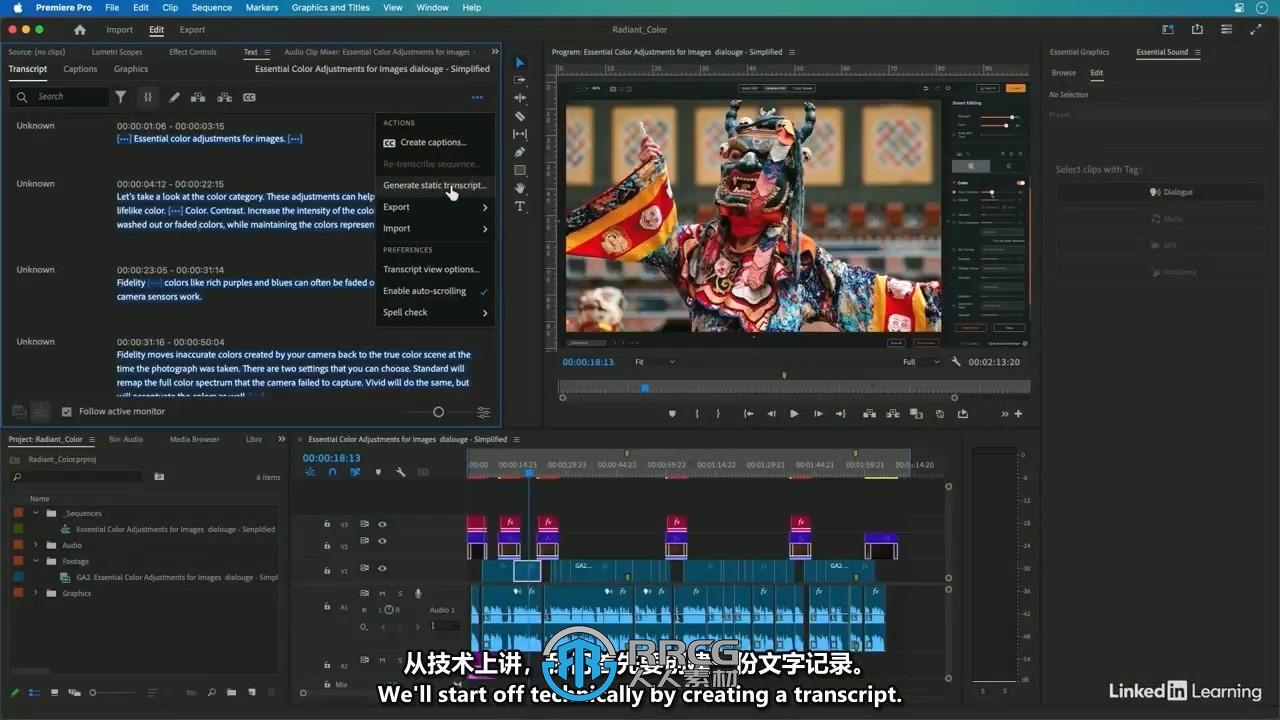Expand the Export submenu
Screen dimensions: 1280x720
[435, 207]
